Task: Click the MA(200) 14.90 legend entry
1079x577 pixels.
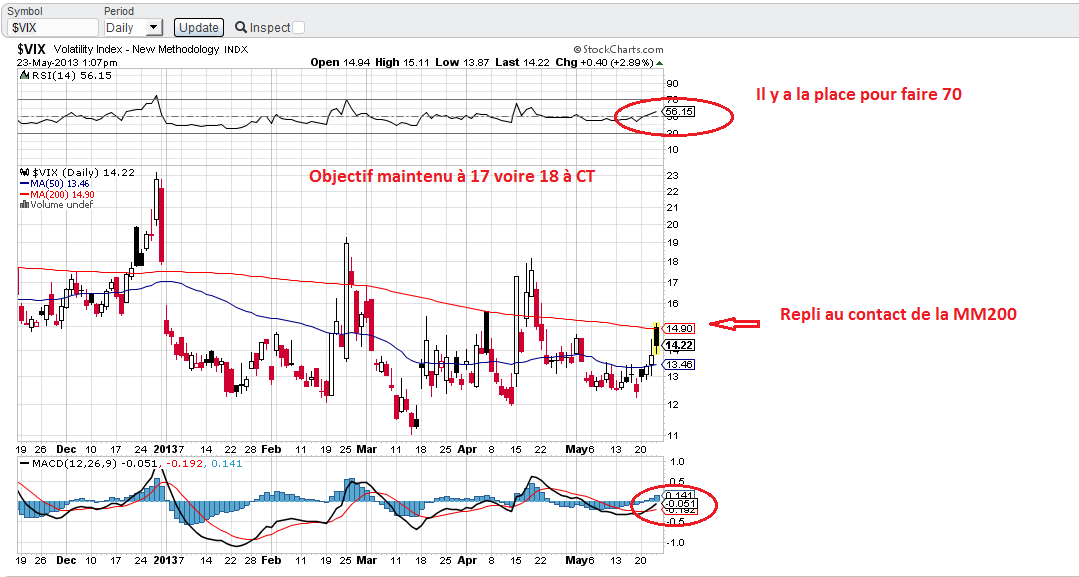Action: (58, 195)
